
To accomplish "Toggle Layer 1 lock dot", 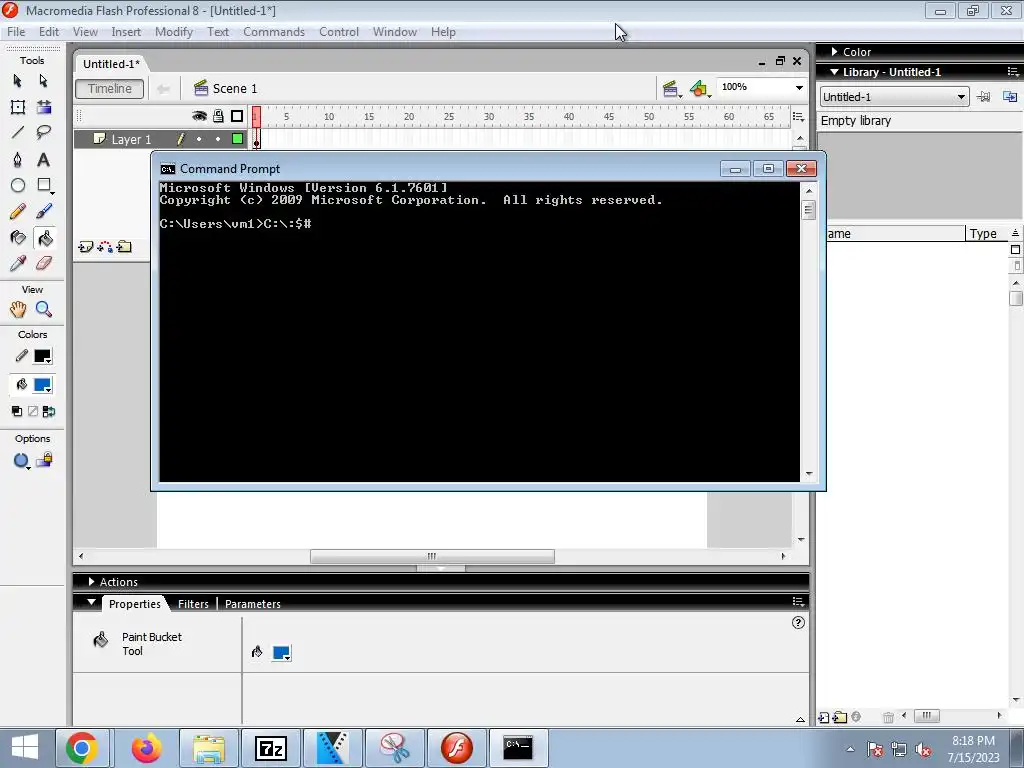I will click(218, 138).
